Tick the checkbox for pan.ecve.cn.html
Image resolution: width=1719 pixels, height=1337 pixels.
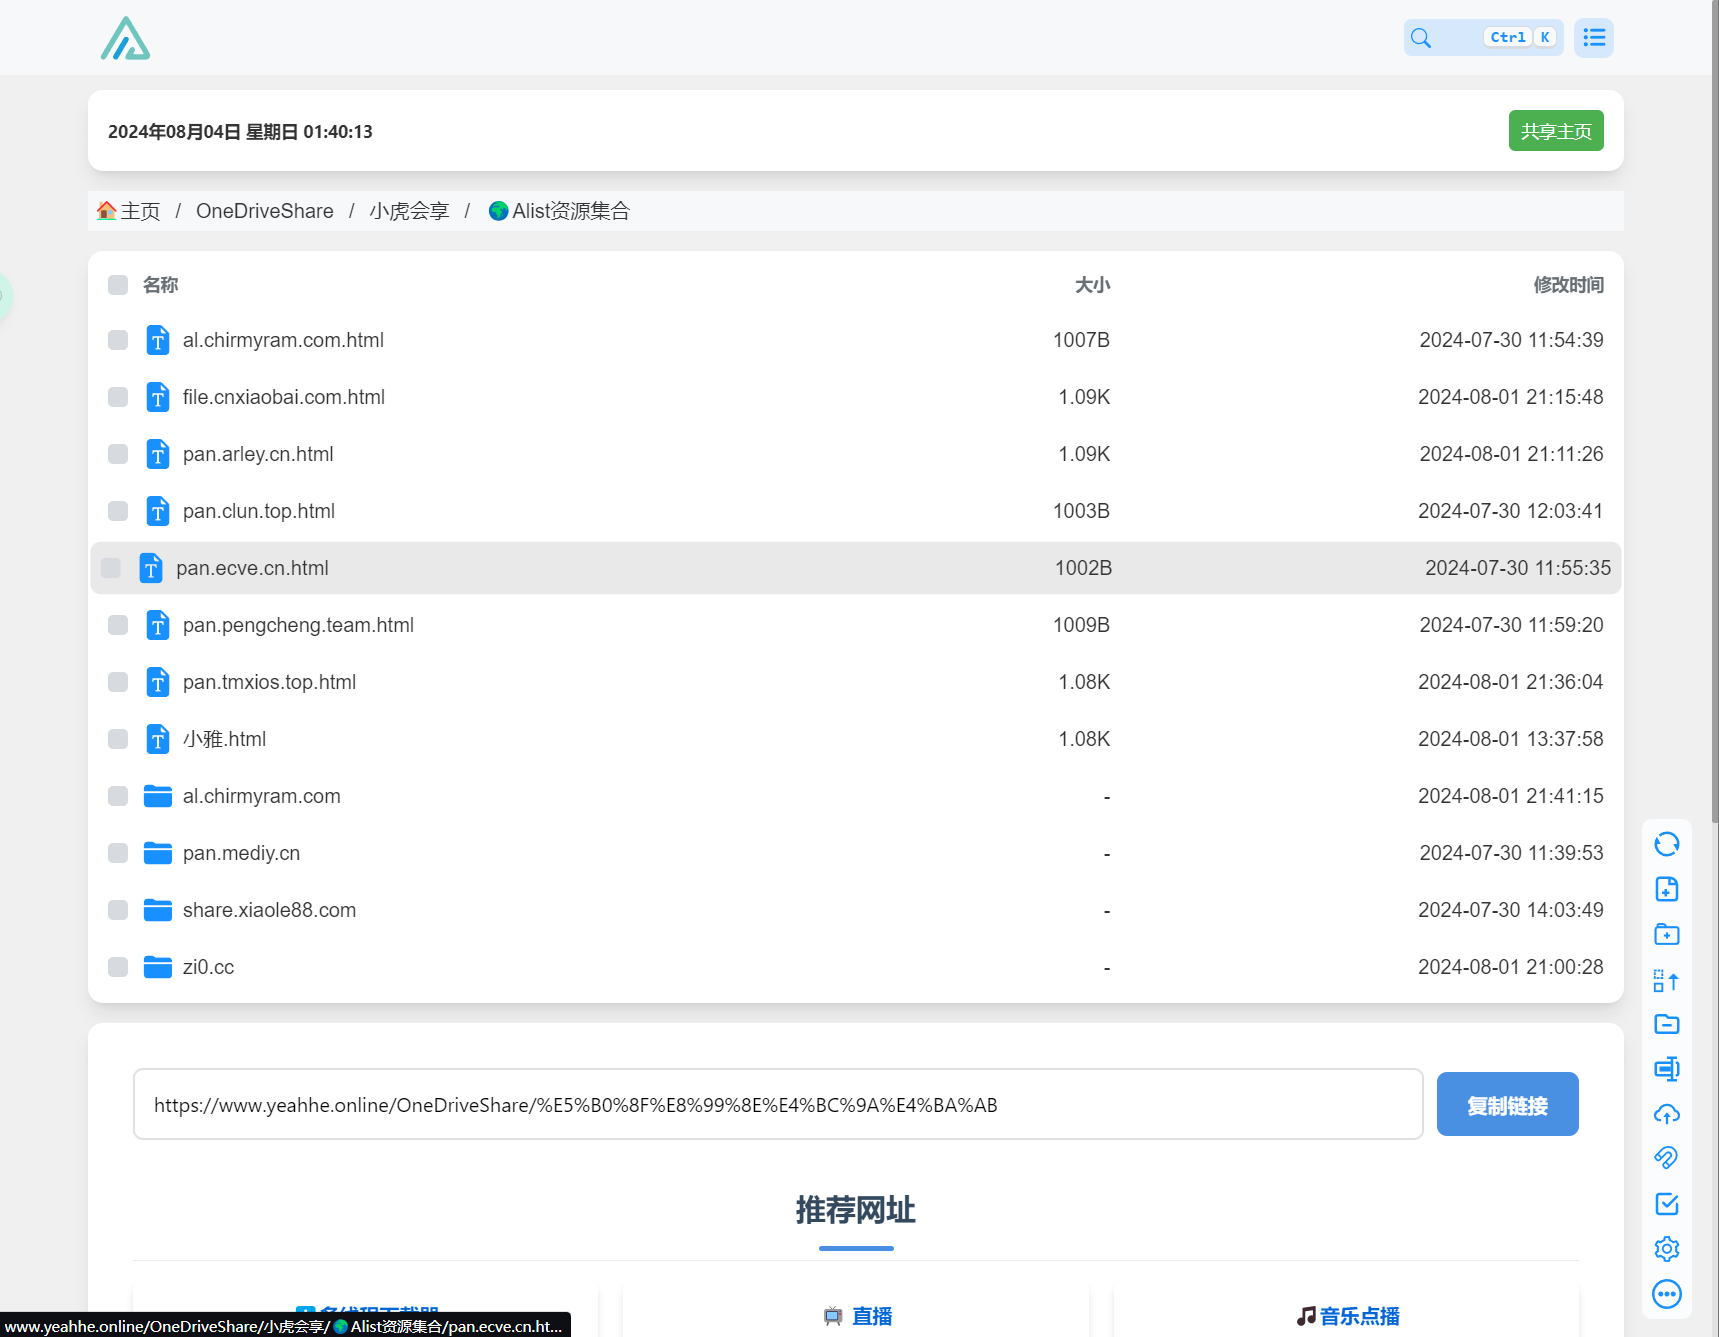(x=111, y=568)
